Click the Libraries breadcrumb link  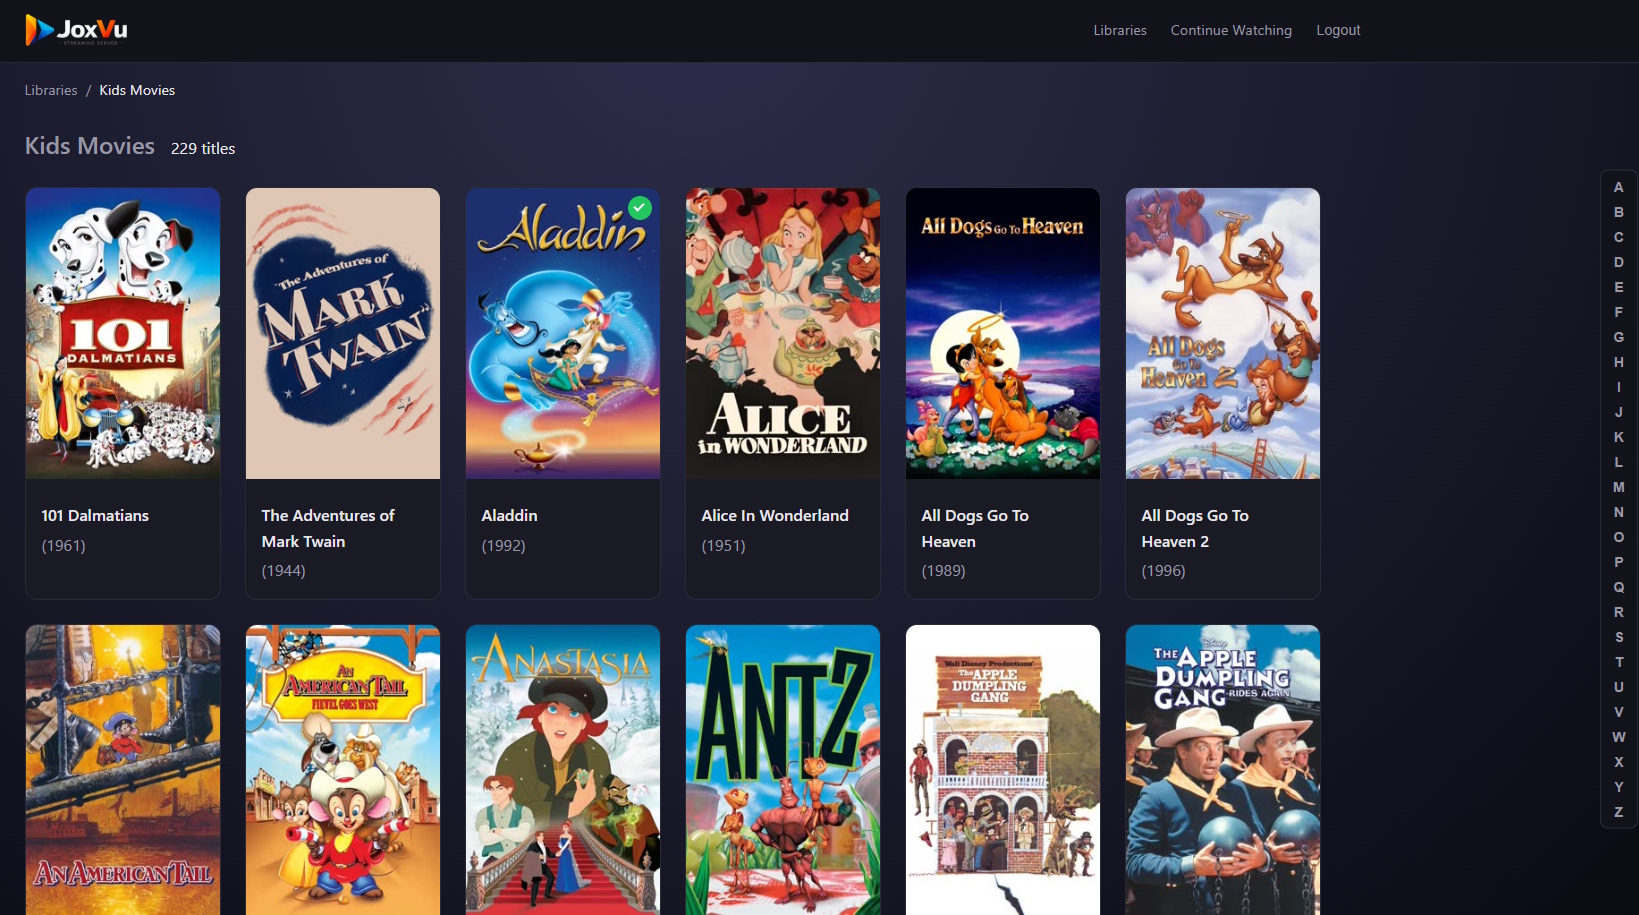pos(50,90)
